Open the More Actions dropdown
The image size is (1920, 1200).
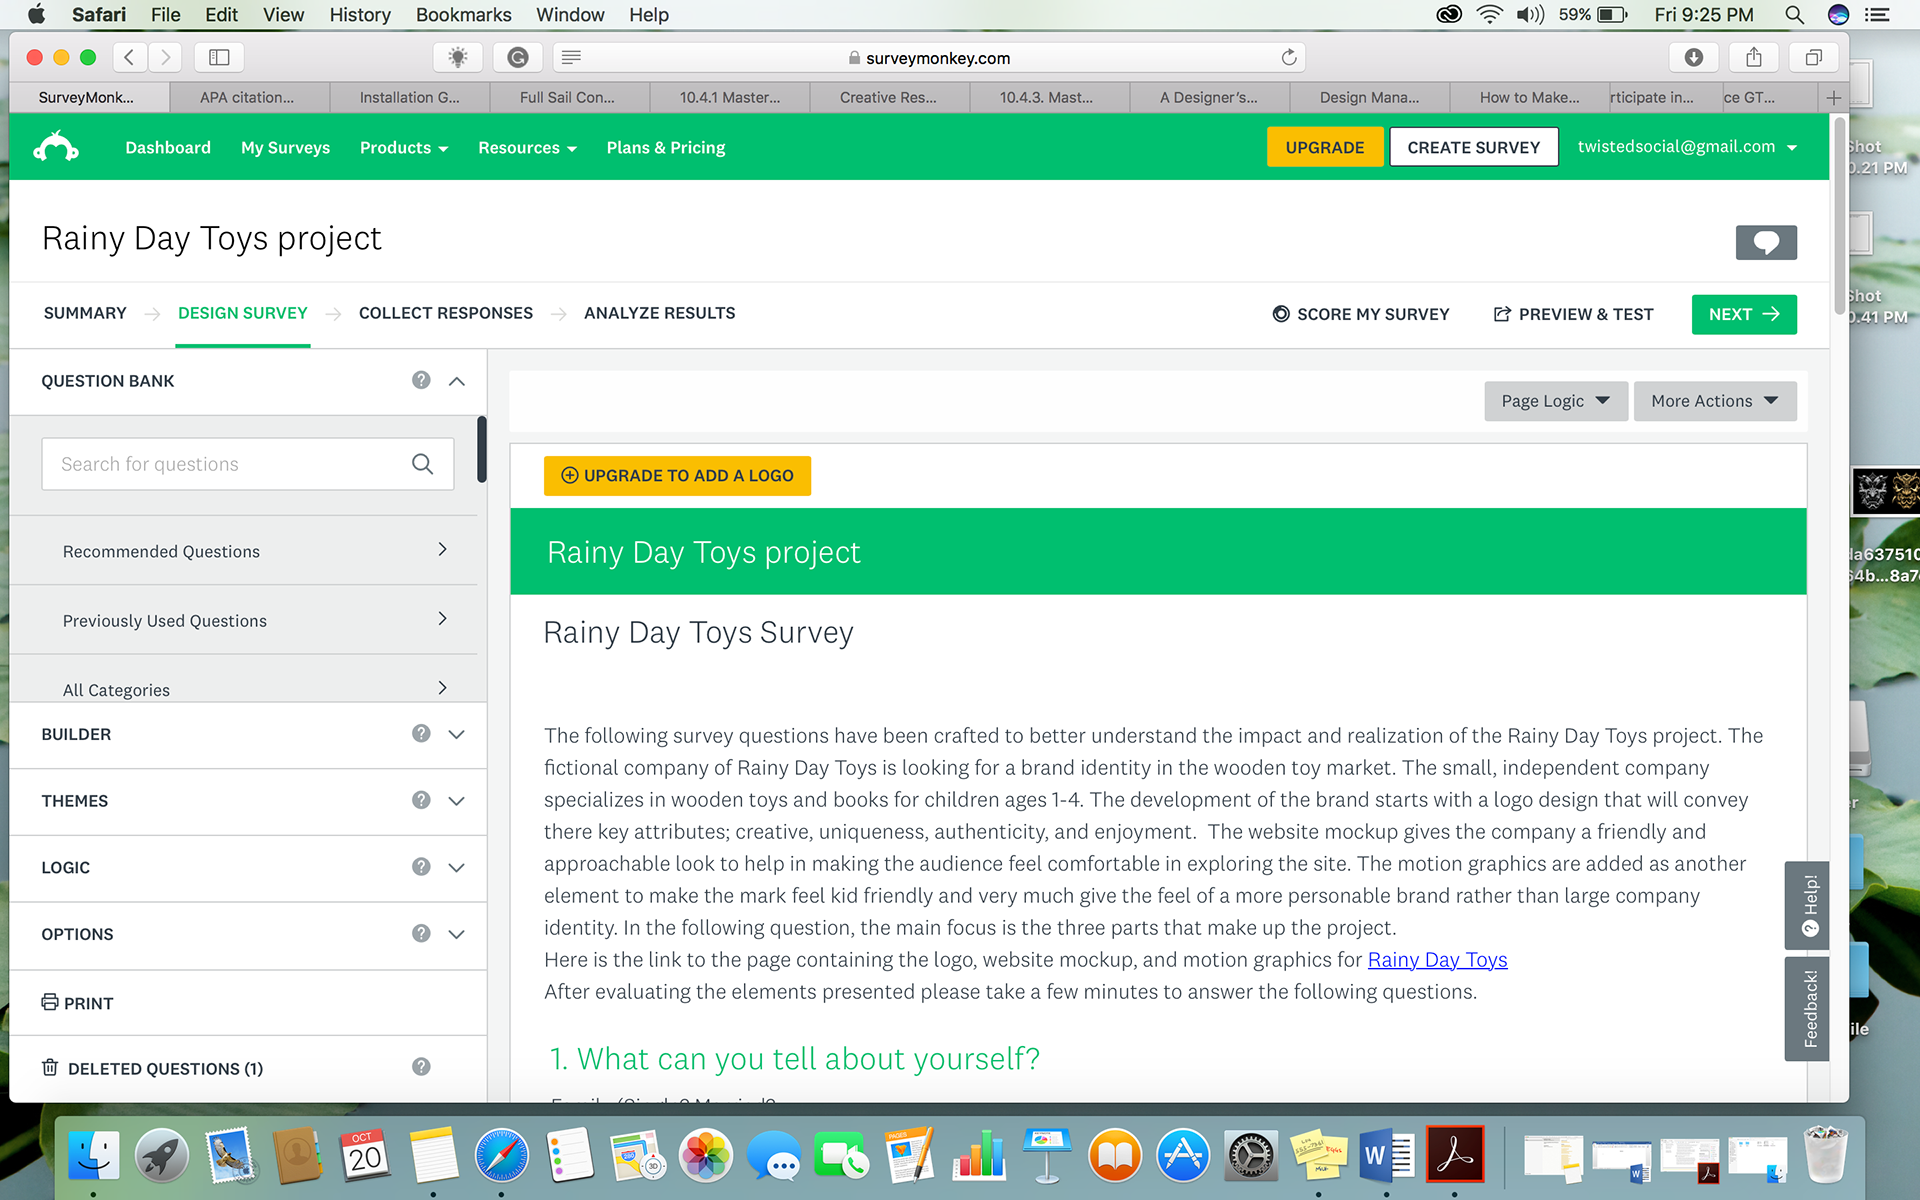[1714, 401]
